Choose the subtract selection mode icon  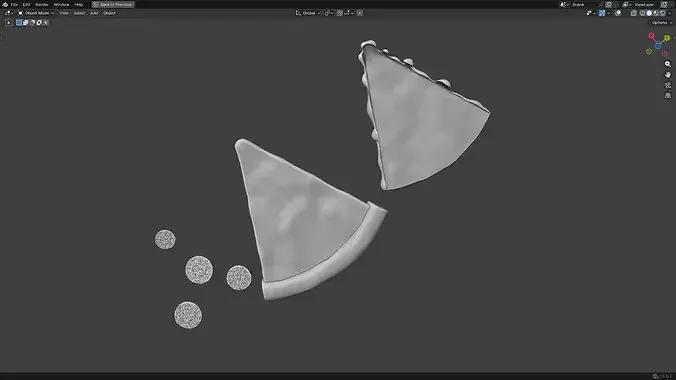pos(32,22)
